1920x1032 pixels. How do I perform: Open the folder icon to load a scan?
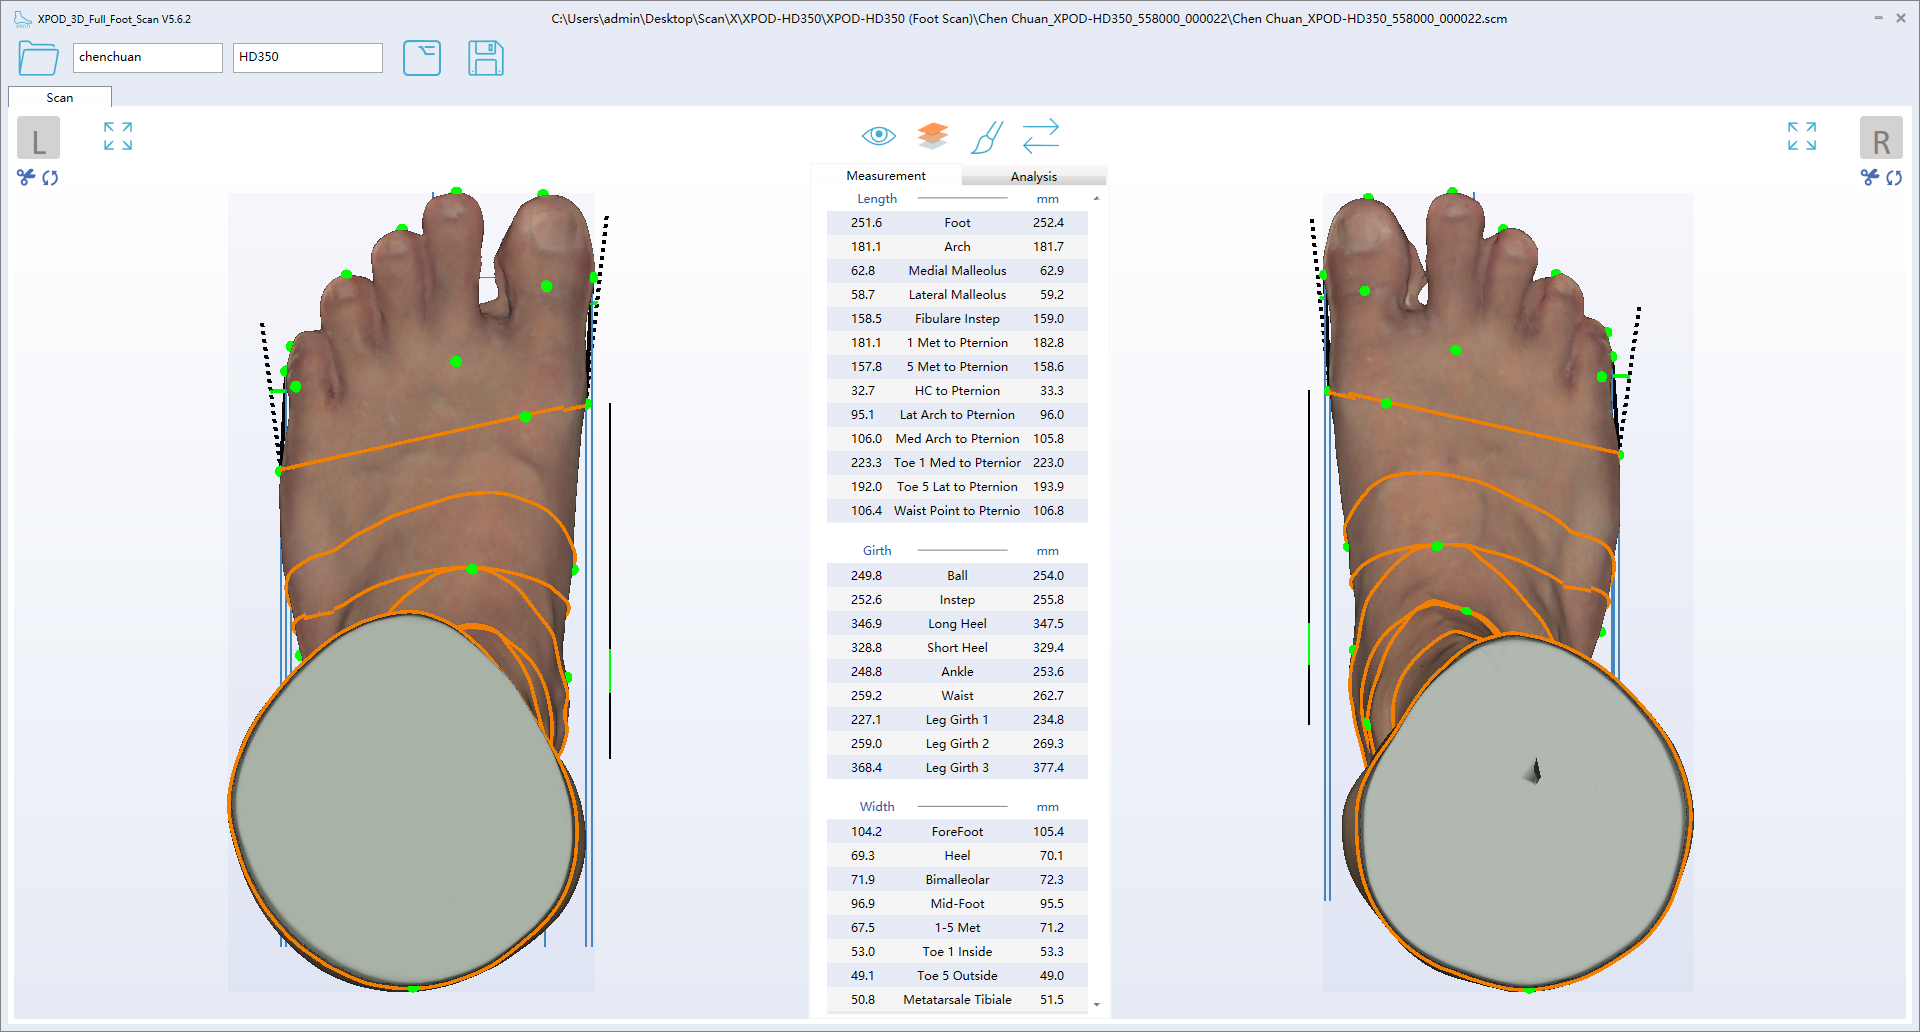(38, 58)
